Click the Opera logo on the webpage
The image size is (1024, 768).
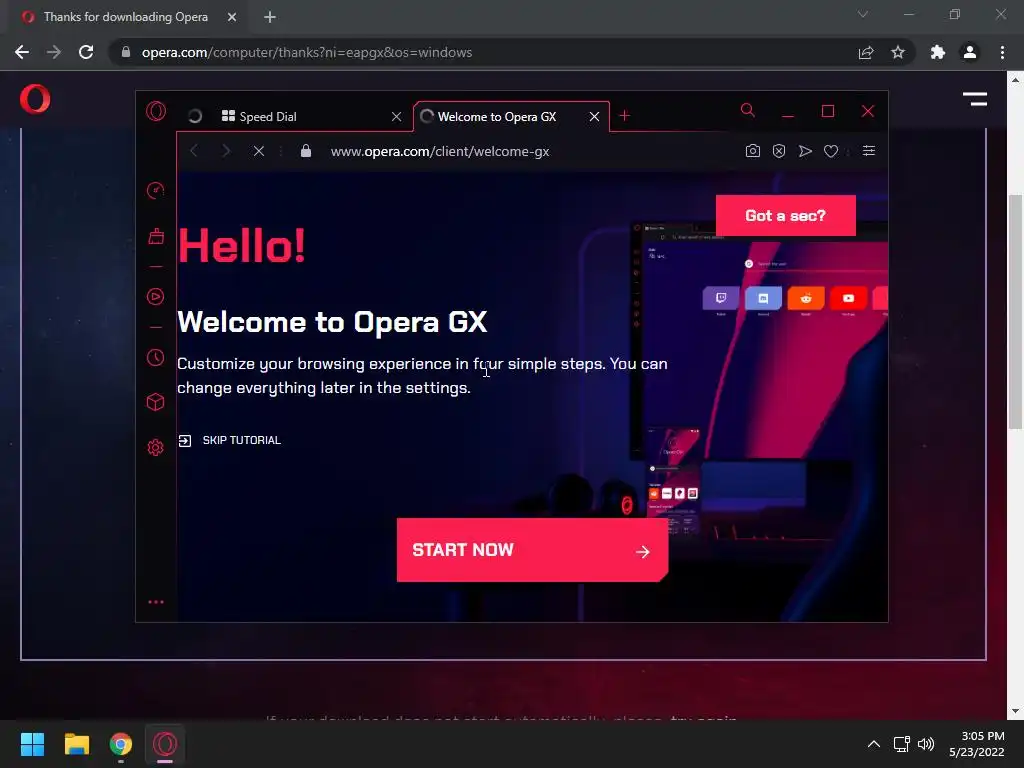pos(35,99)
